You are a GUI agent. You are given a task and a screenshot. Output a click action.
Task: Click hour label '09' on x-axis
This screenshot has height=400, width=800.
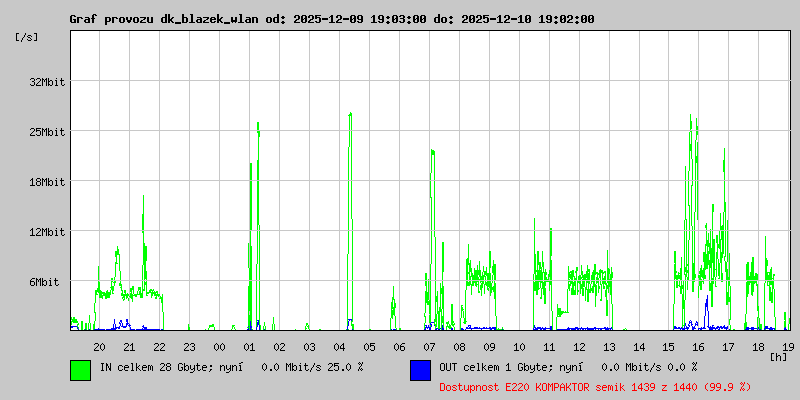point(489,347)
